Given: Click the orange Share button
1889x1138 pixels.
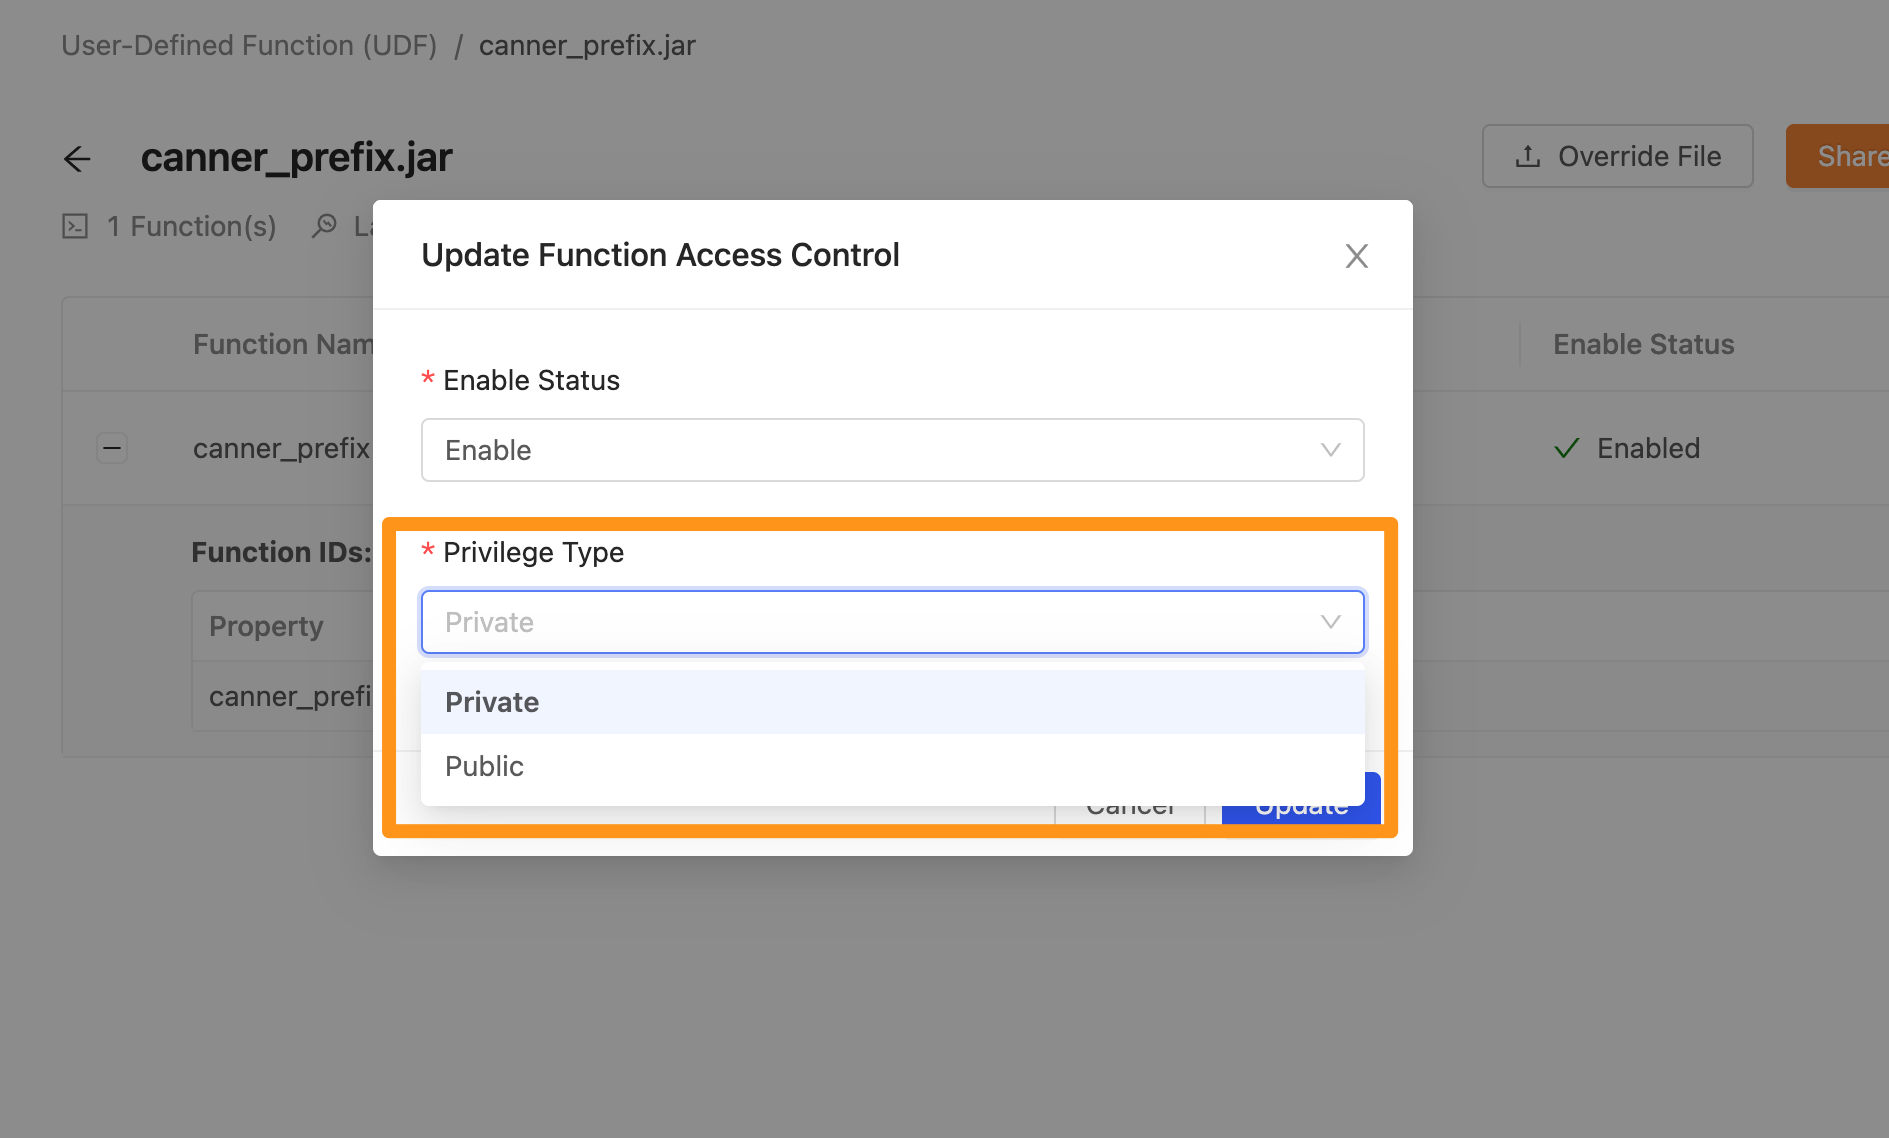Looking at the screenshot, I should tap(1838, 156).
